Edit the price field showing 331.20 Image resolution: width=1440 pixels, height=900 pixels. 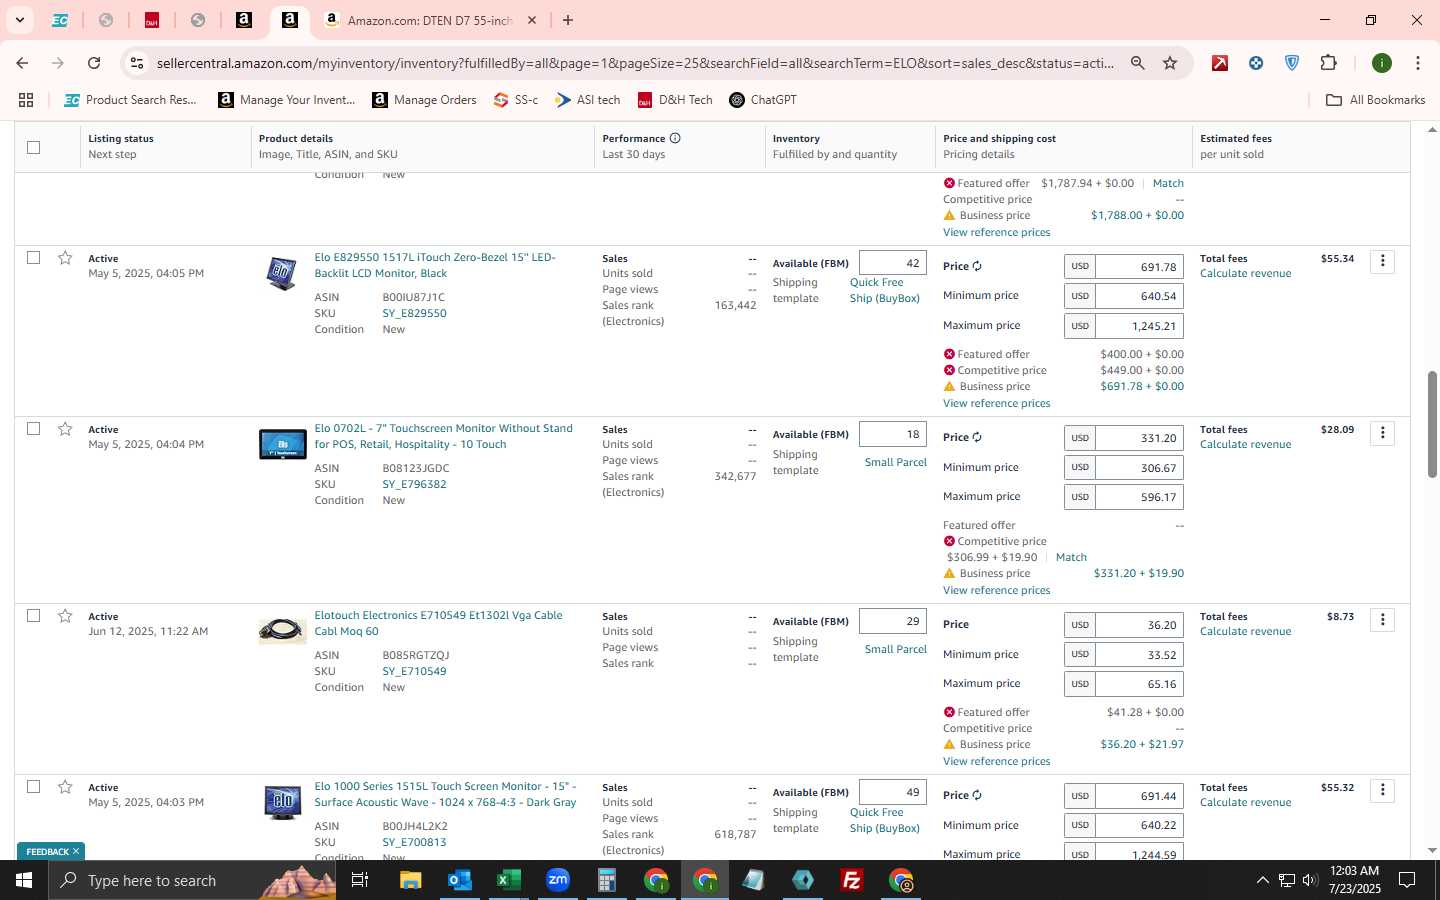1139,438
